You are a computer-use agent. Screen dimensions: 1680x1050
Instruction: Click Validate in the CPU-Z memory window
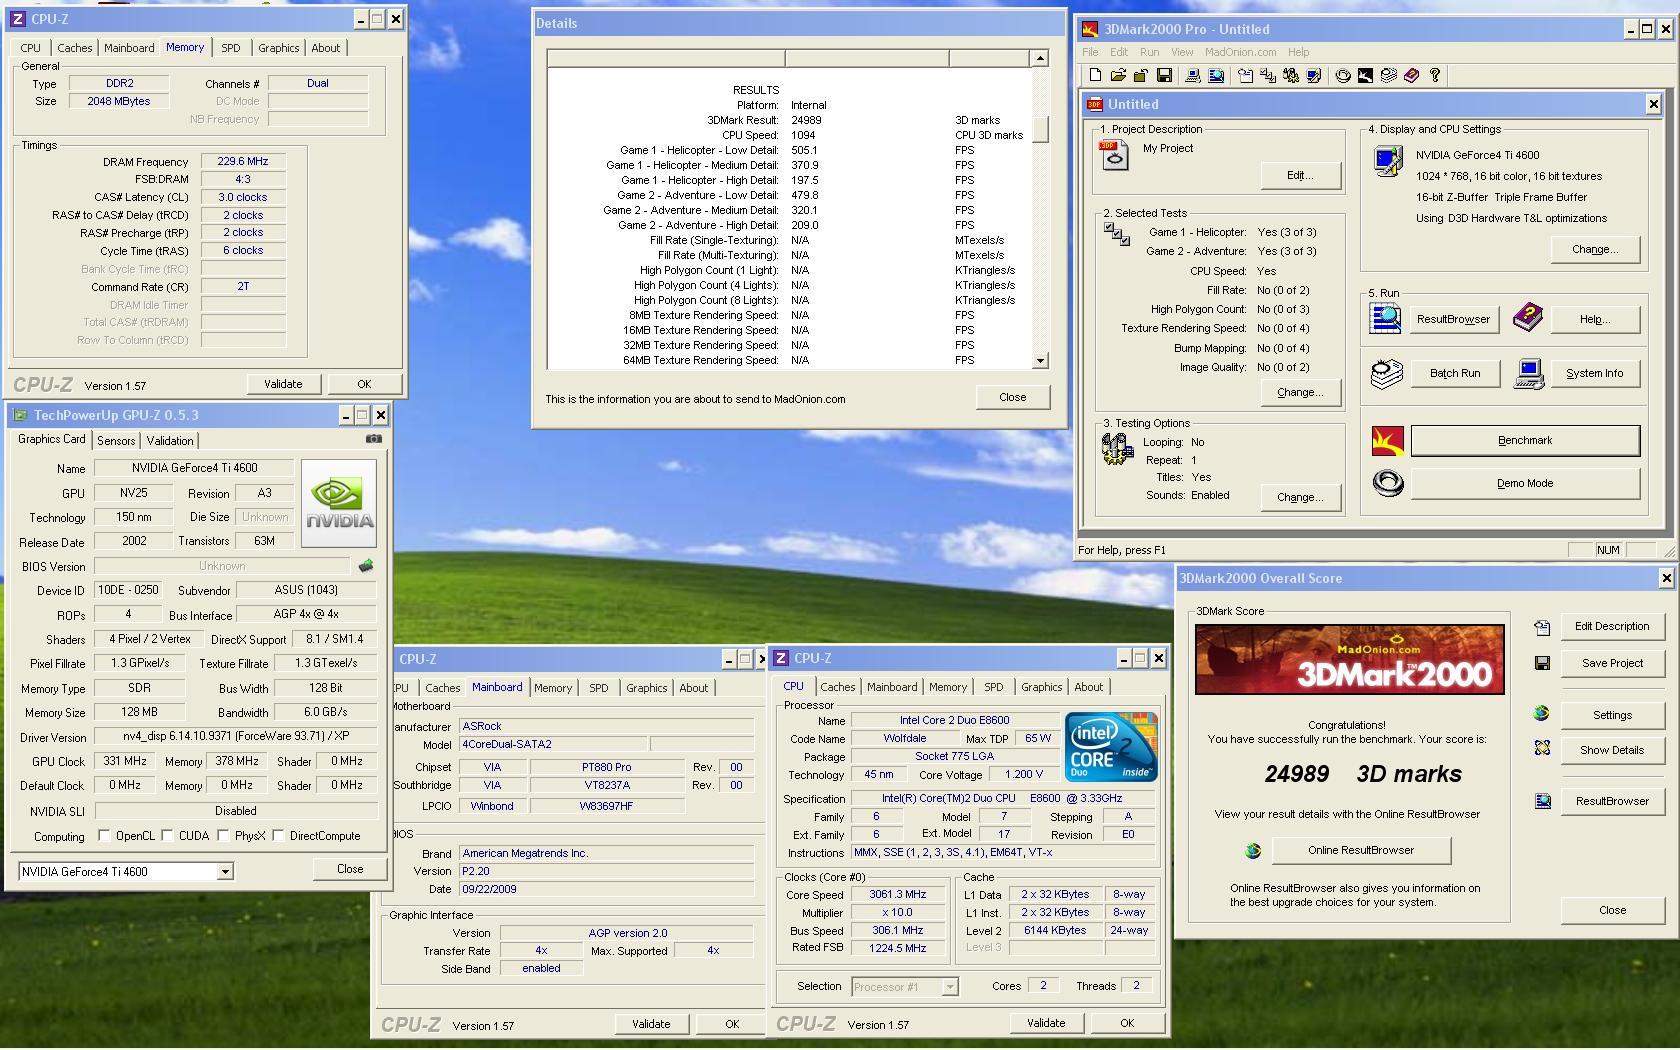point(283,384)
